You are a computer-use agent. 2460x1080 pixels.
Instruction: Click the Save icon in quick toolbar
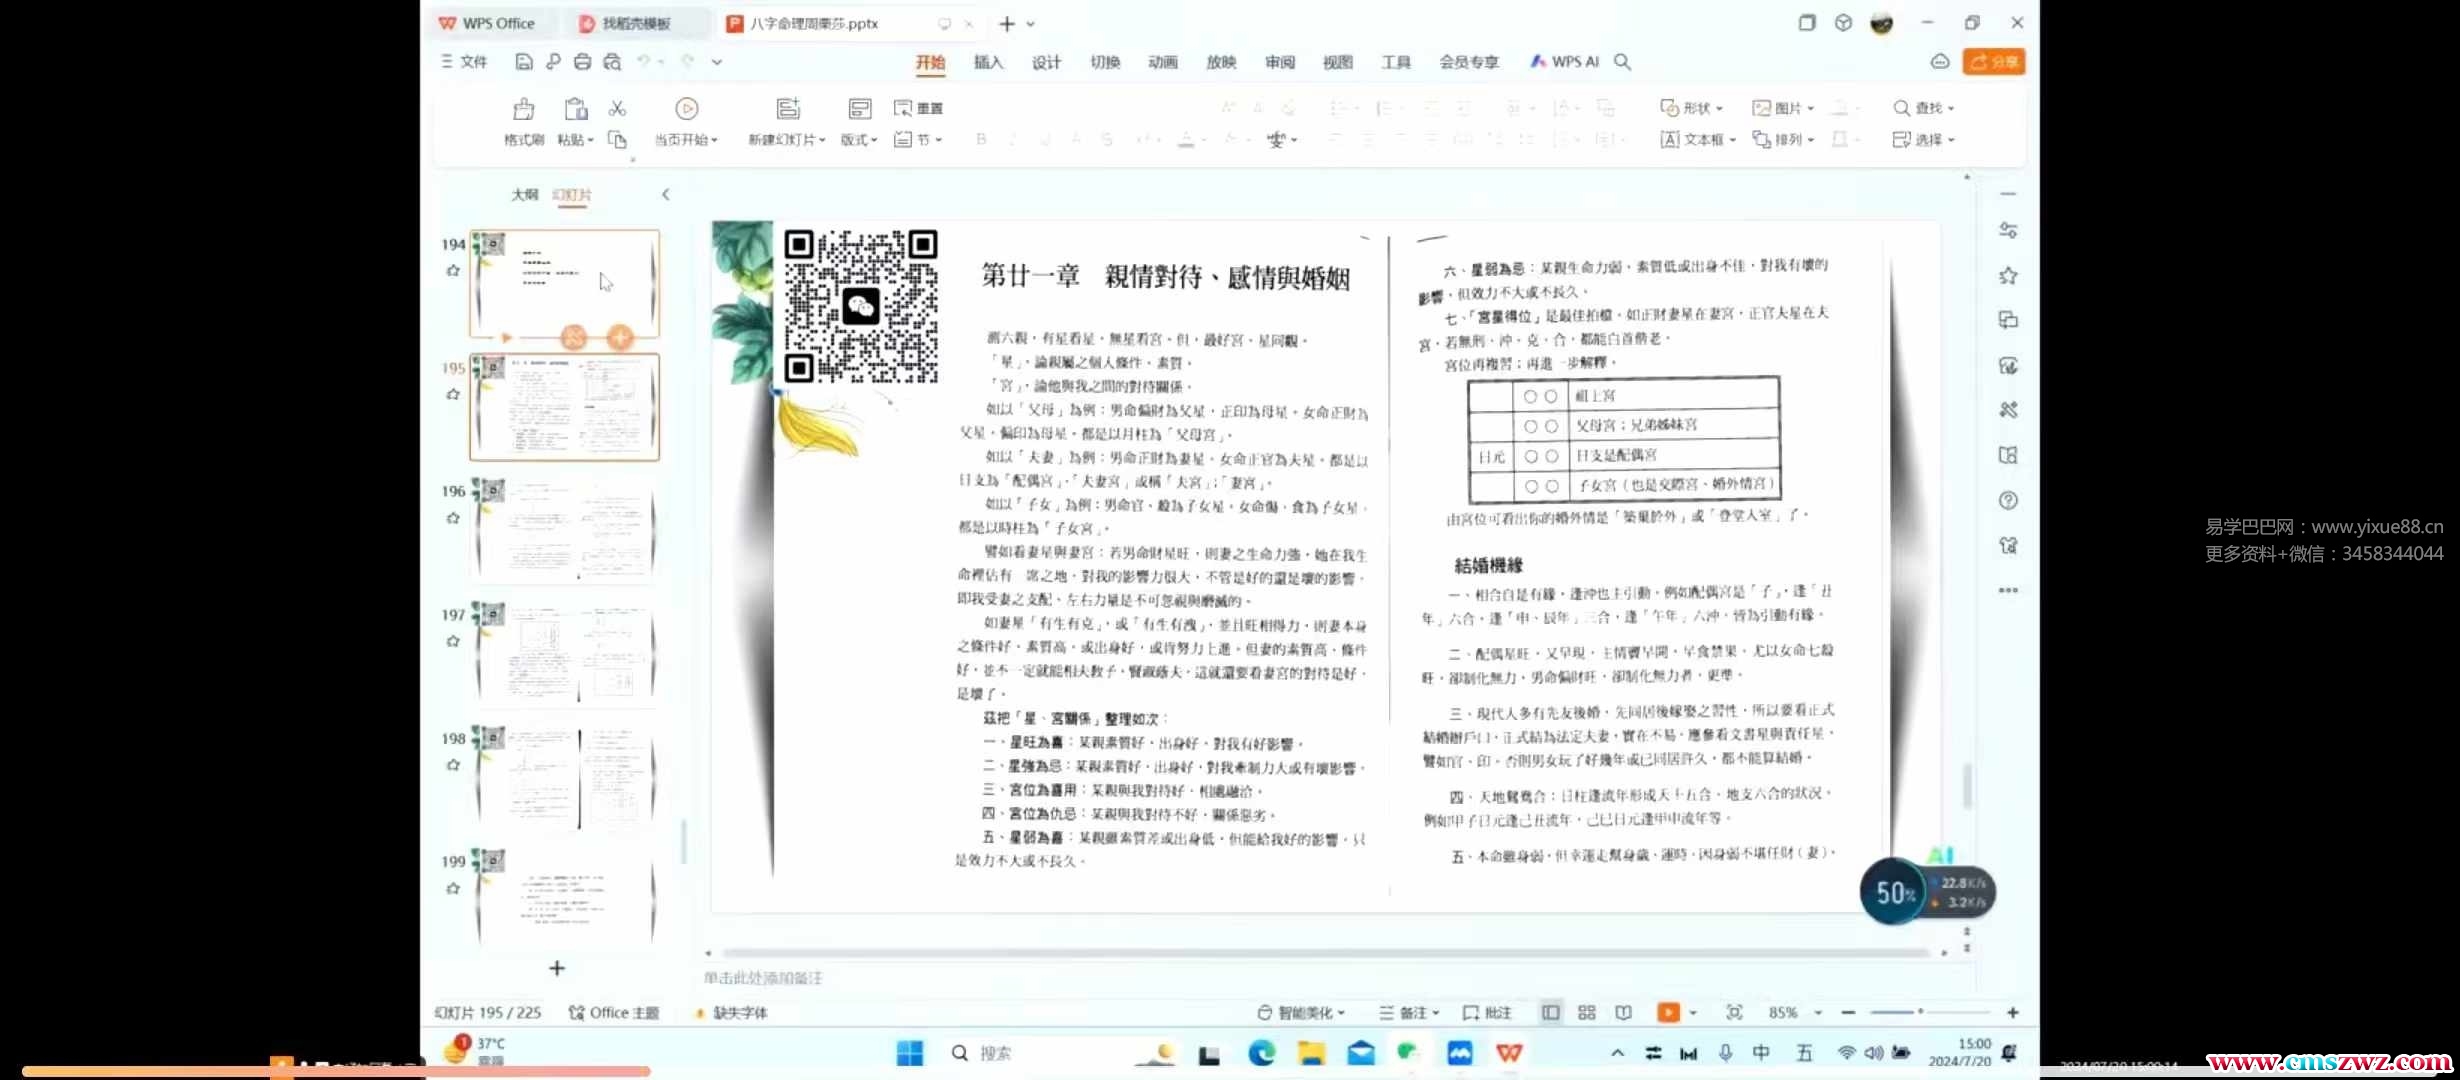[523, 62]
